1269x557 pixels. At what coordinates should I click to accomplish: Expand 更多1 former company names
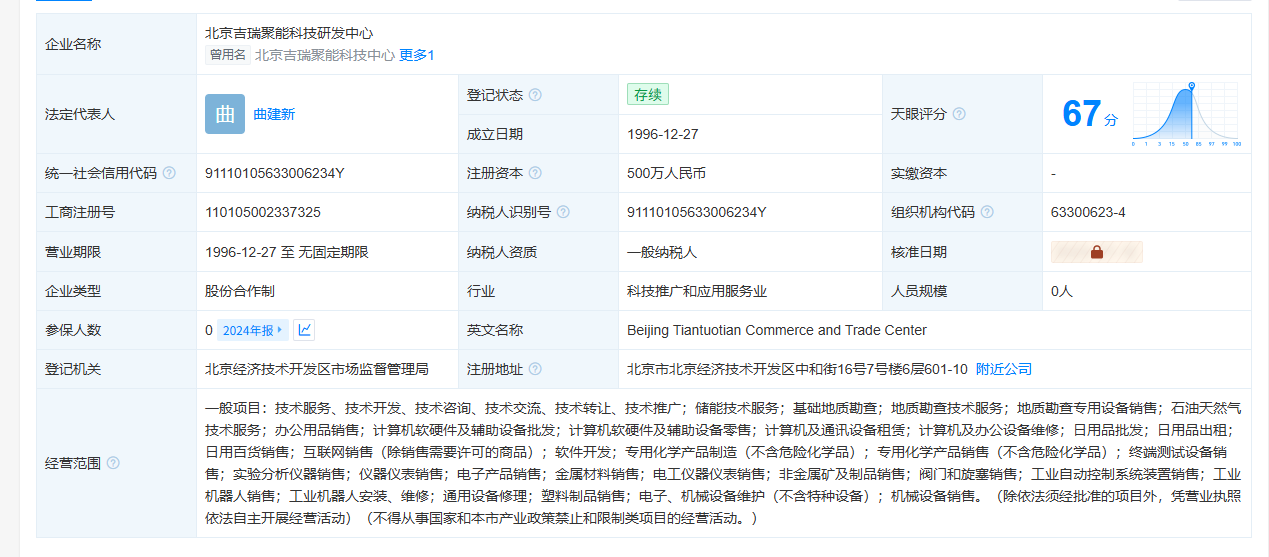(417, 55)
